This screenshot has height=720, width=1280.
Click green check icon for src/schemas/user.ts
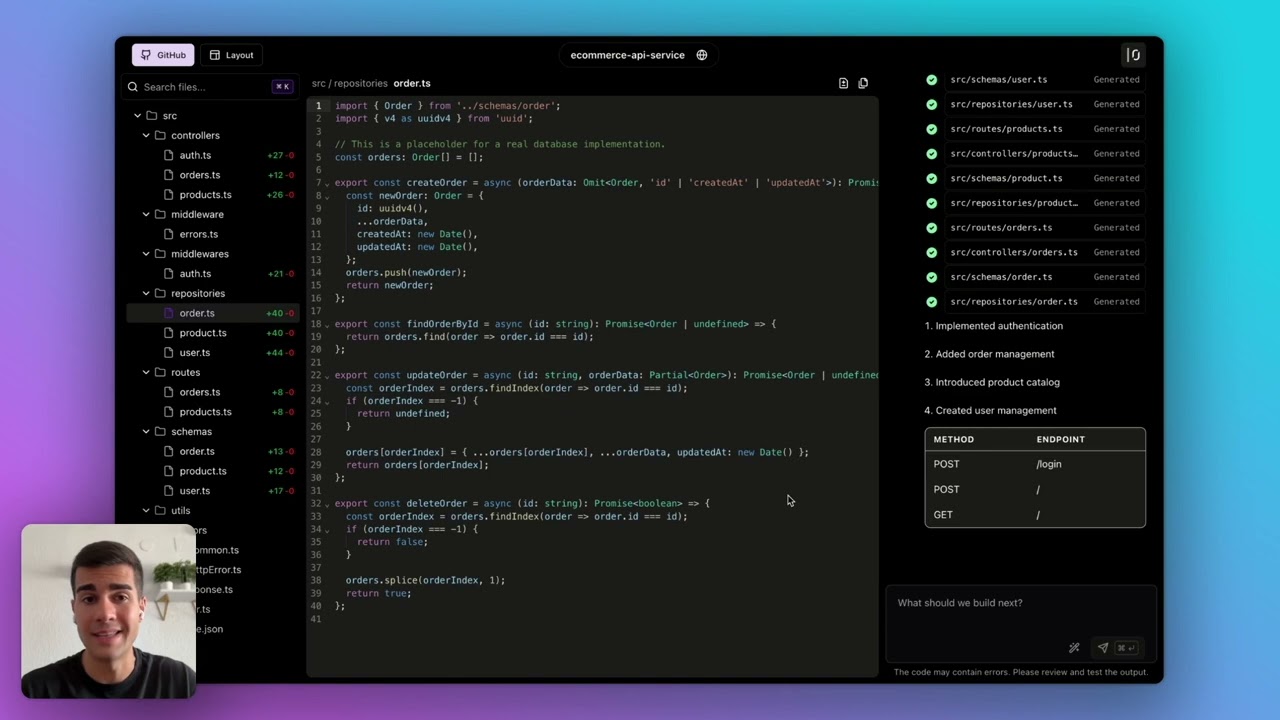point(932,79)
